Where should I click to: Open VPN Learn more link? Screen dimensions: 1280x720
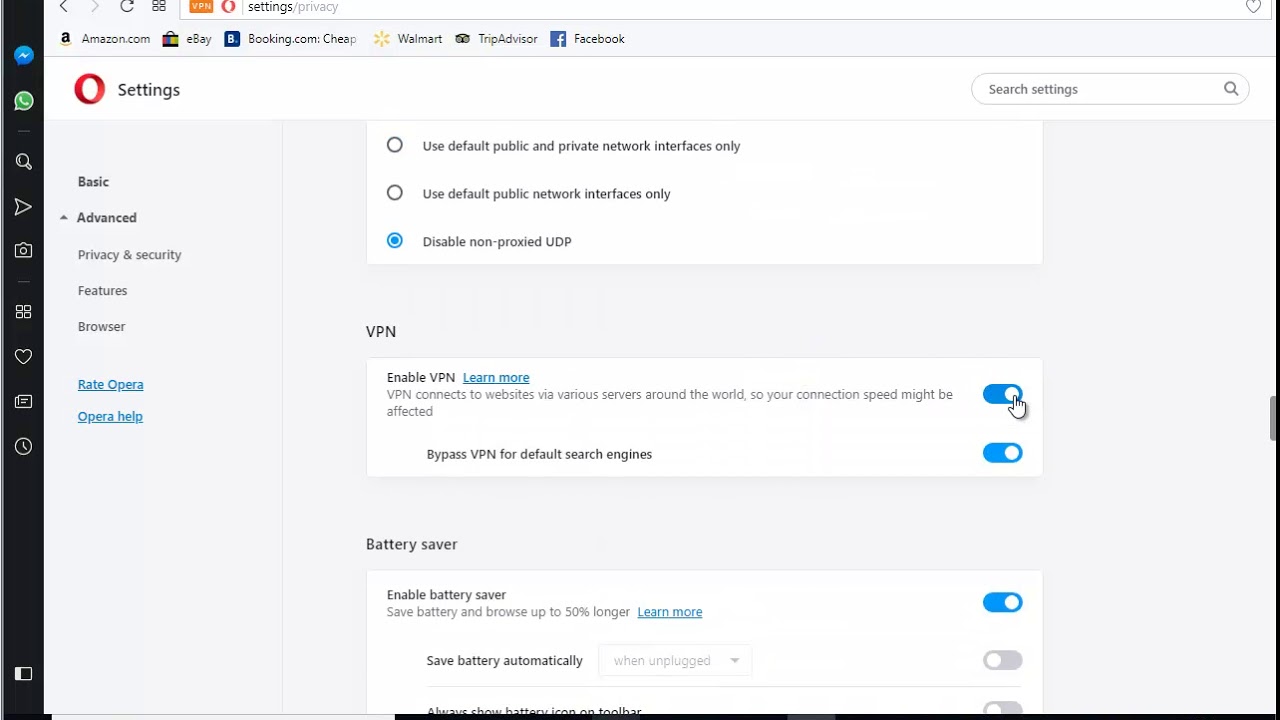496,378
